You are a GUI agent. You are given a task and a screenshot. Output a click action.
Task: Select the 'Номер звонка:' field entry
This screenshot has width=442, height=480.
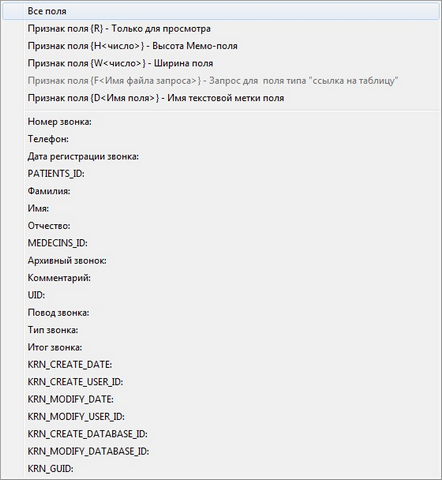(221, 122)
